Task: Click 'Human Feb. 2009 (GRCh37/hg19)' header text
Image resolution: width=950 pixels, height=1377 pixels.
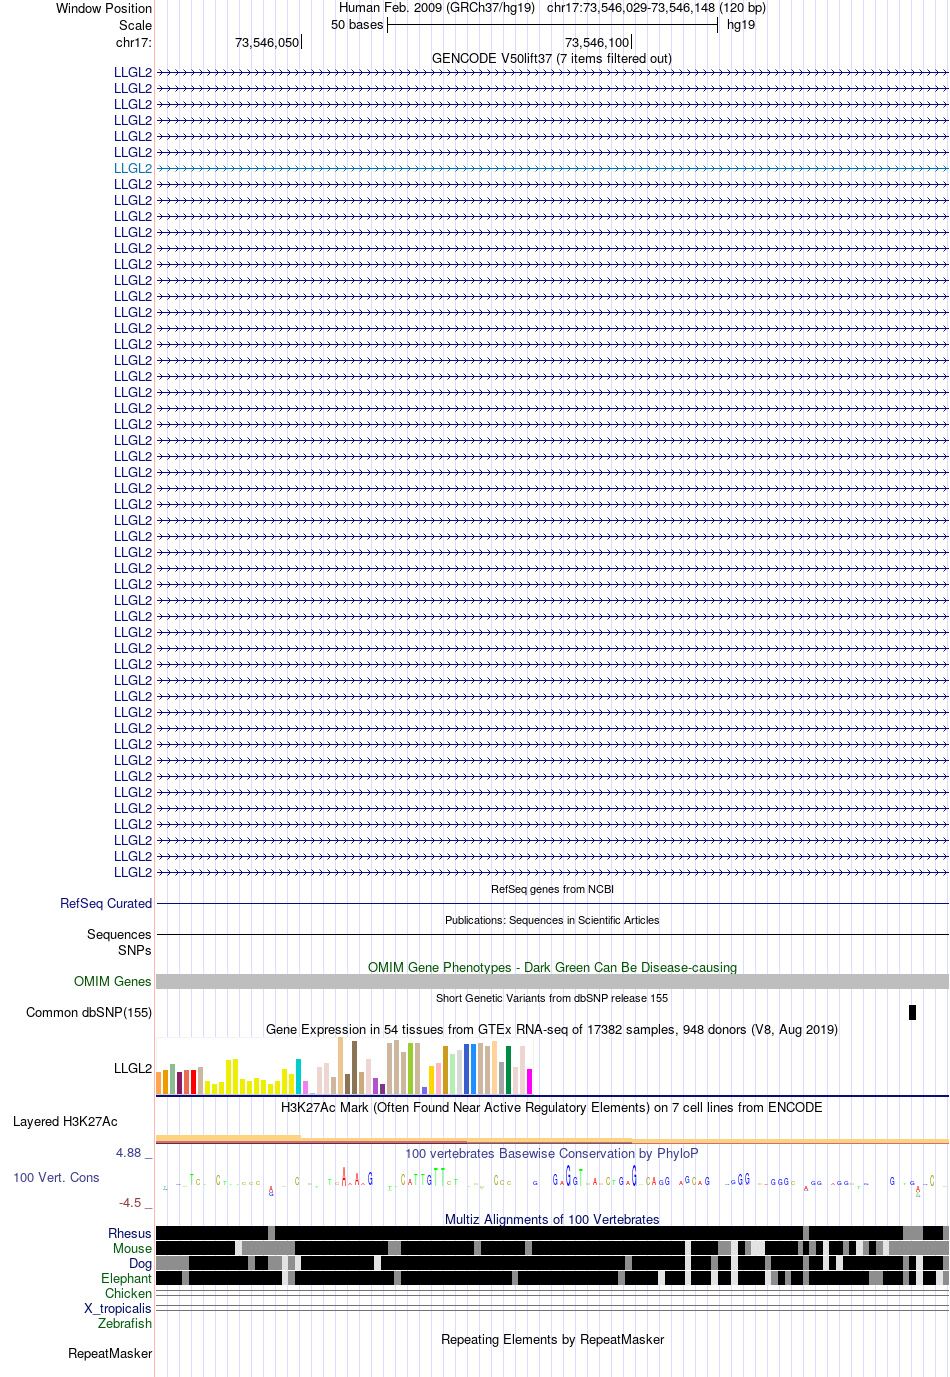Action: [x=437, y=8]
